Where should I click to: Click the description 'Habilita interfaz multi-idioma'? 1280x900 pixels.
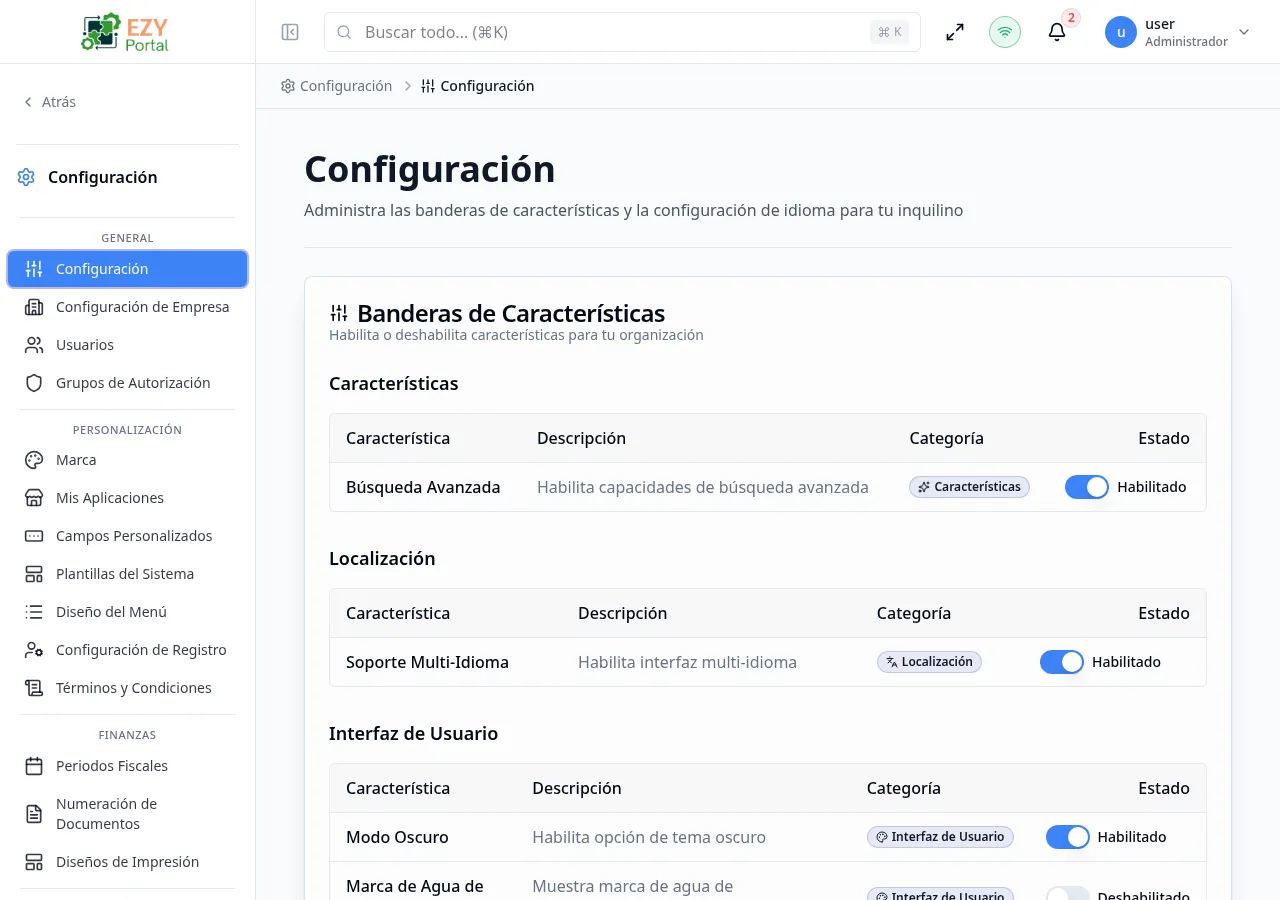pos(687,662)
